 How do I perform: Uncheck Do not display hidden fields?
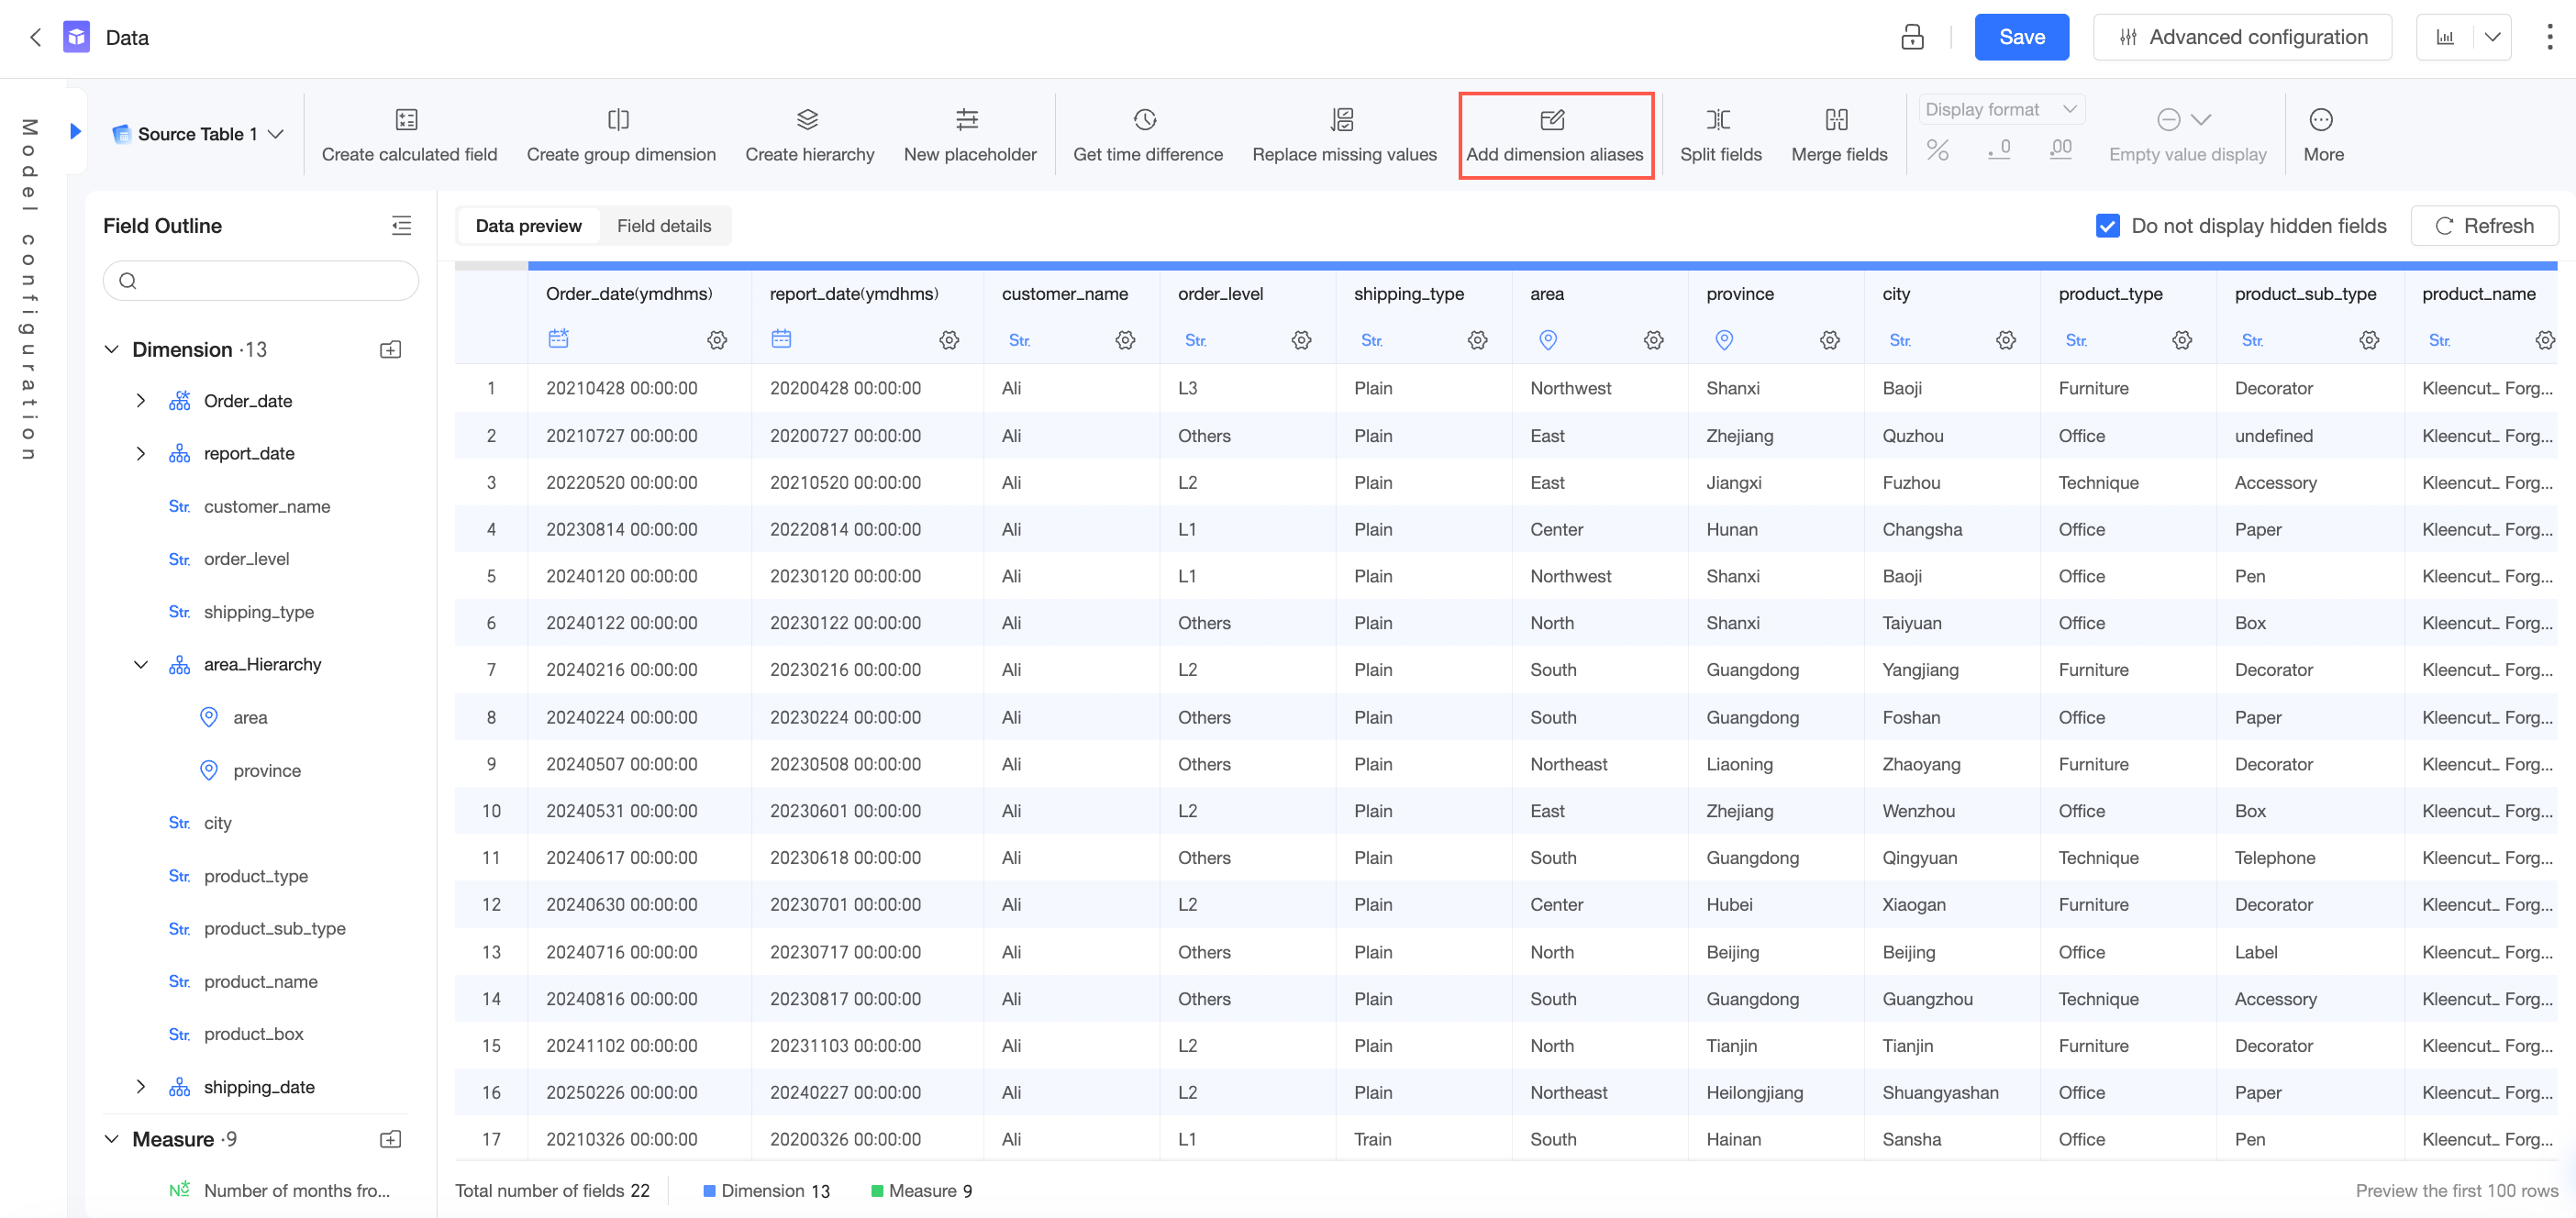[2107, 226]
